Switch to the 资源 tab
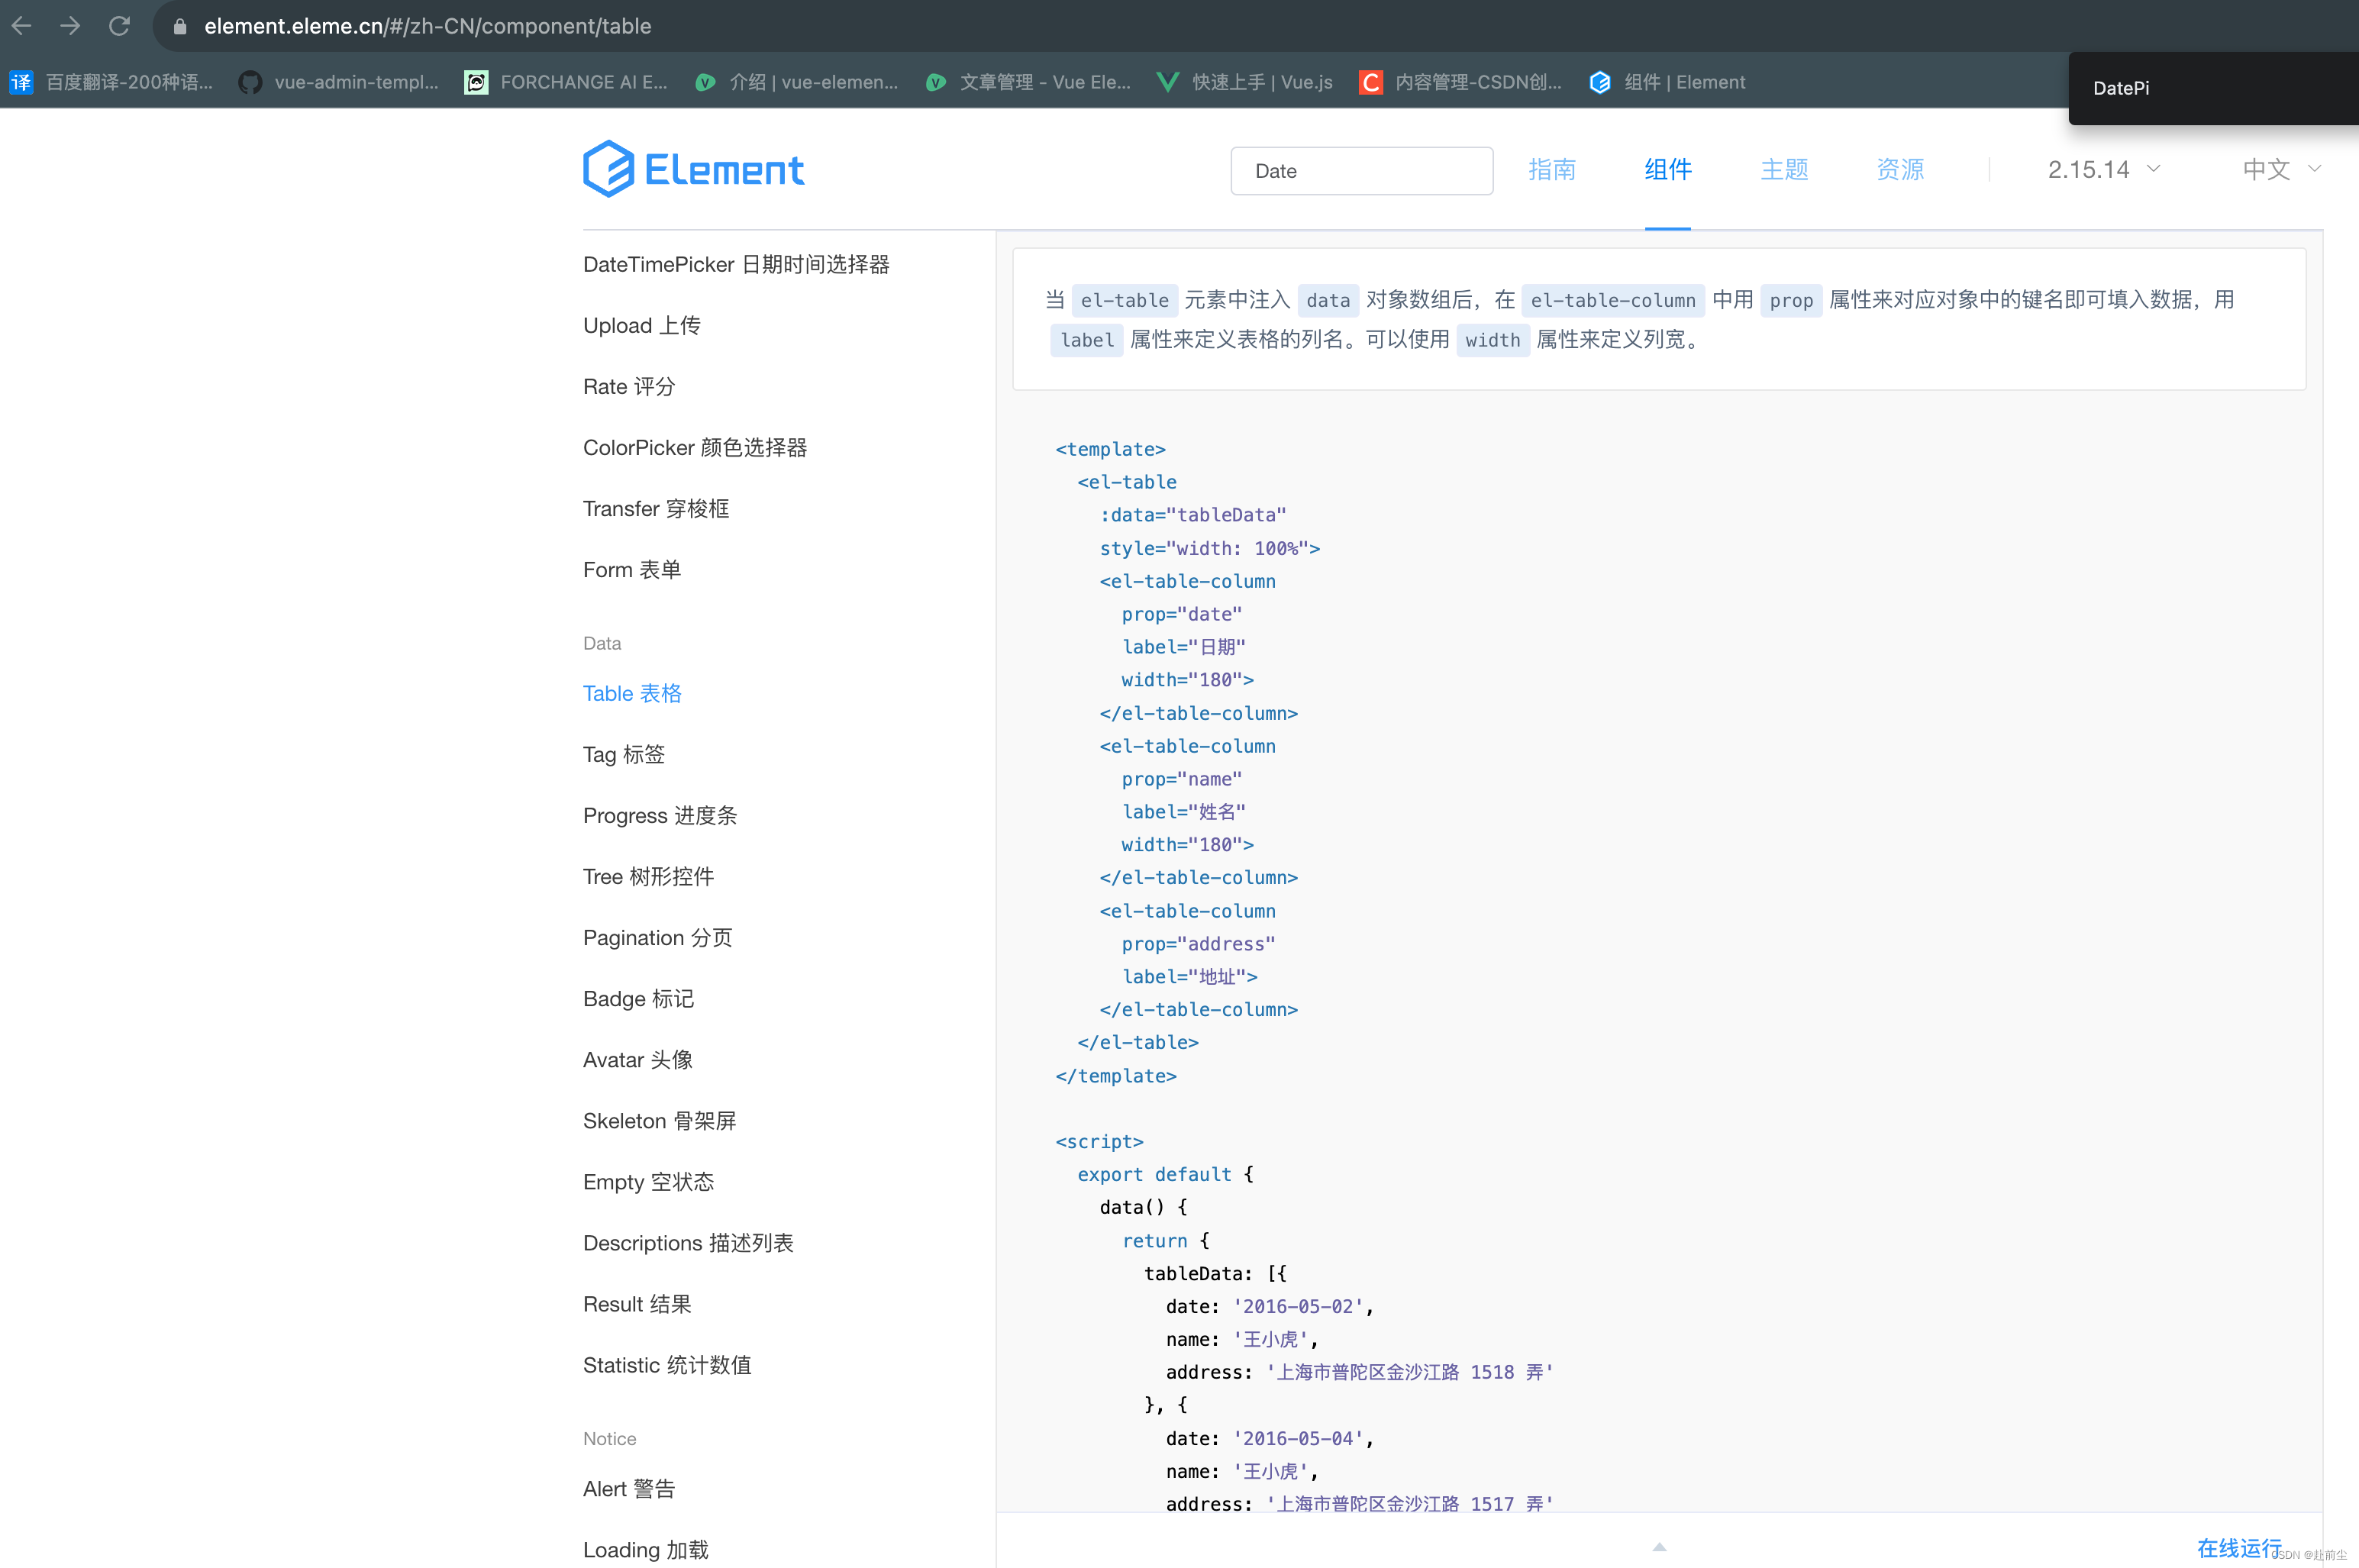The width and height of the screenshot is (2359, 1568). [x=1900, y=169]
